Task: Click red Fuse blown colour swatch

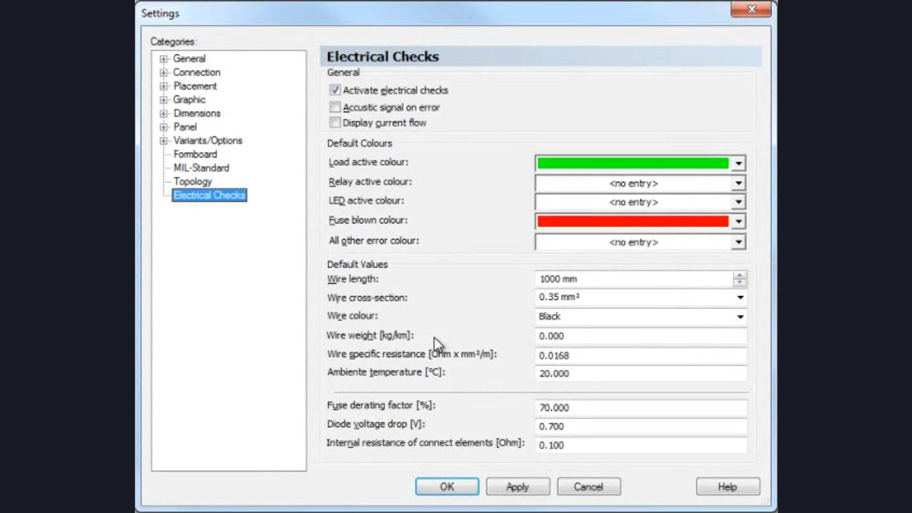Action: pyautogui.click(x=632, y=222)
